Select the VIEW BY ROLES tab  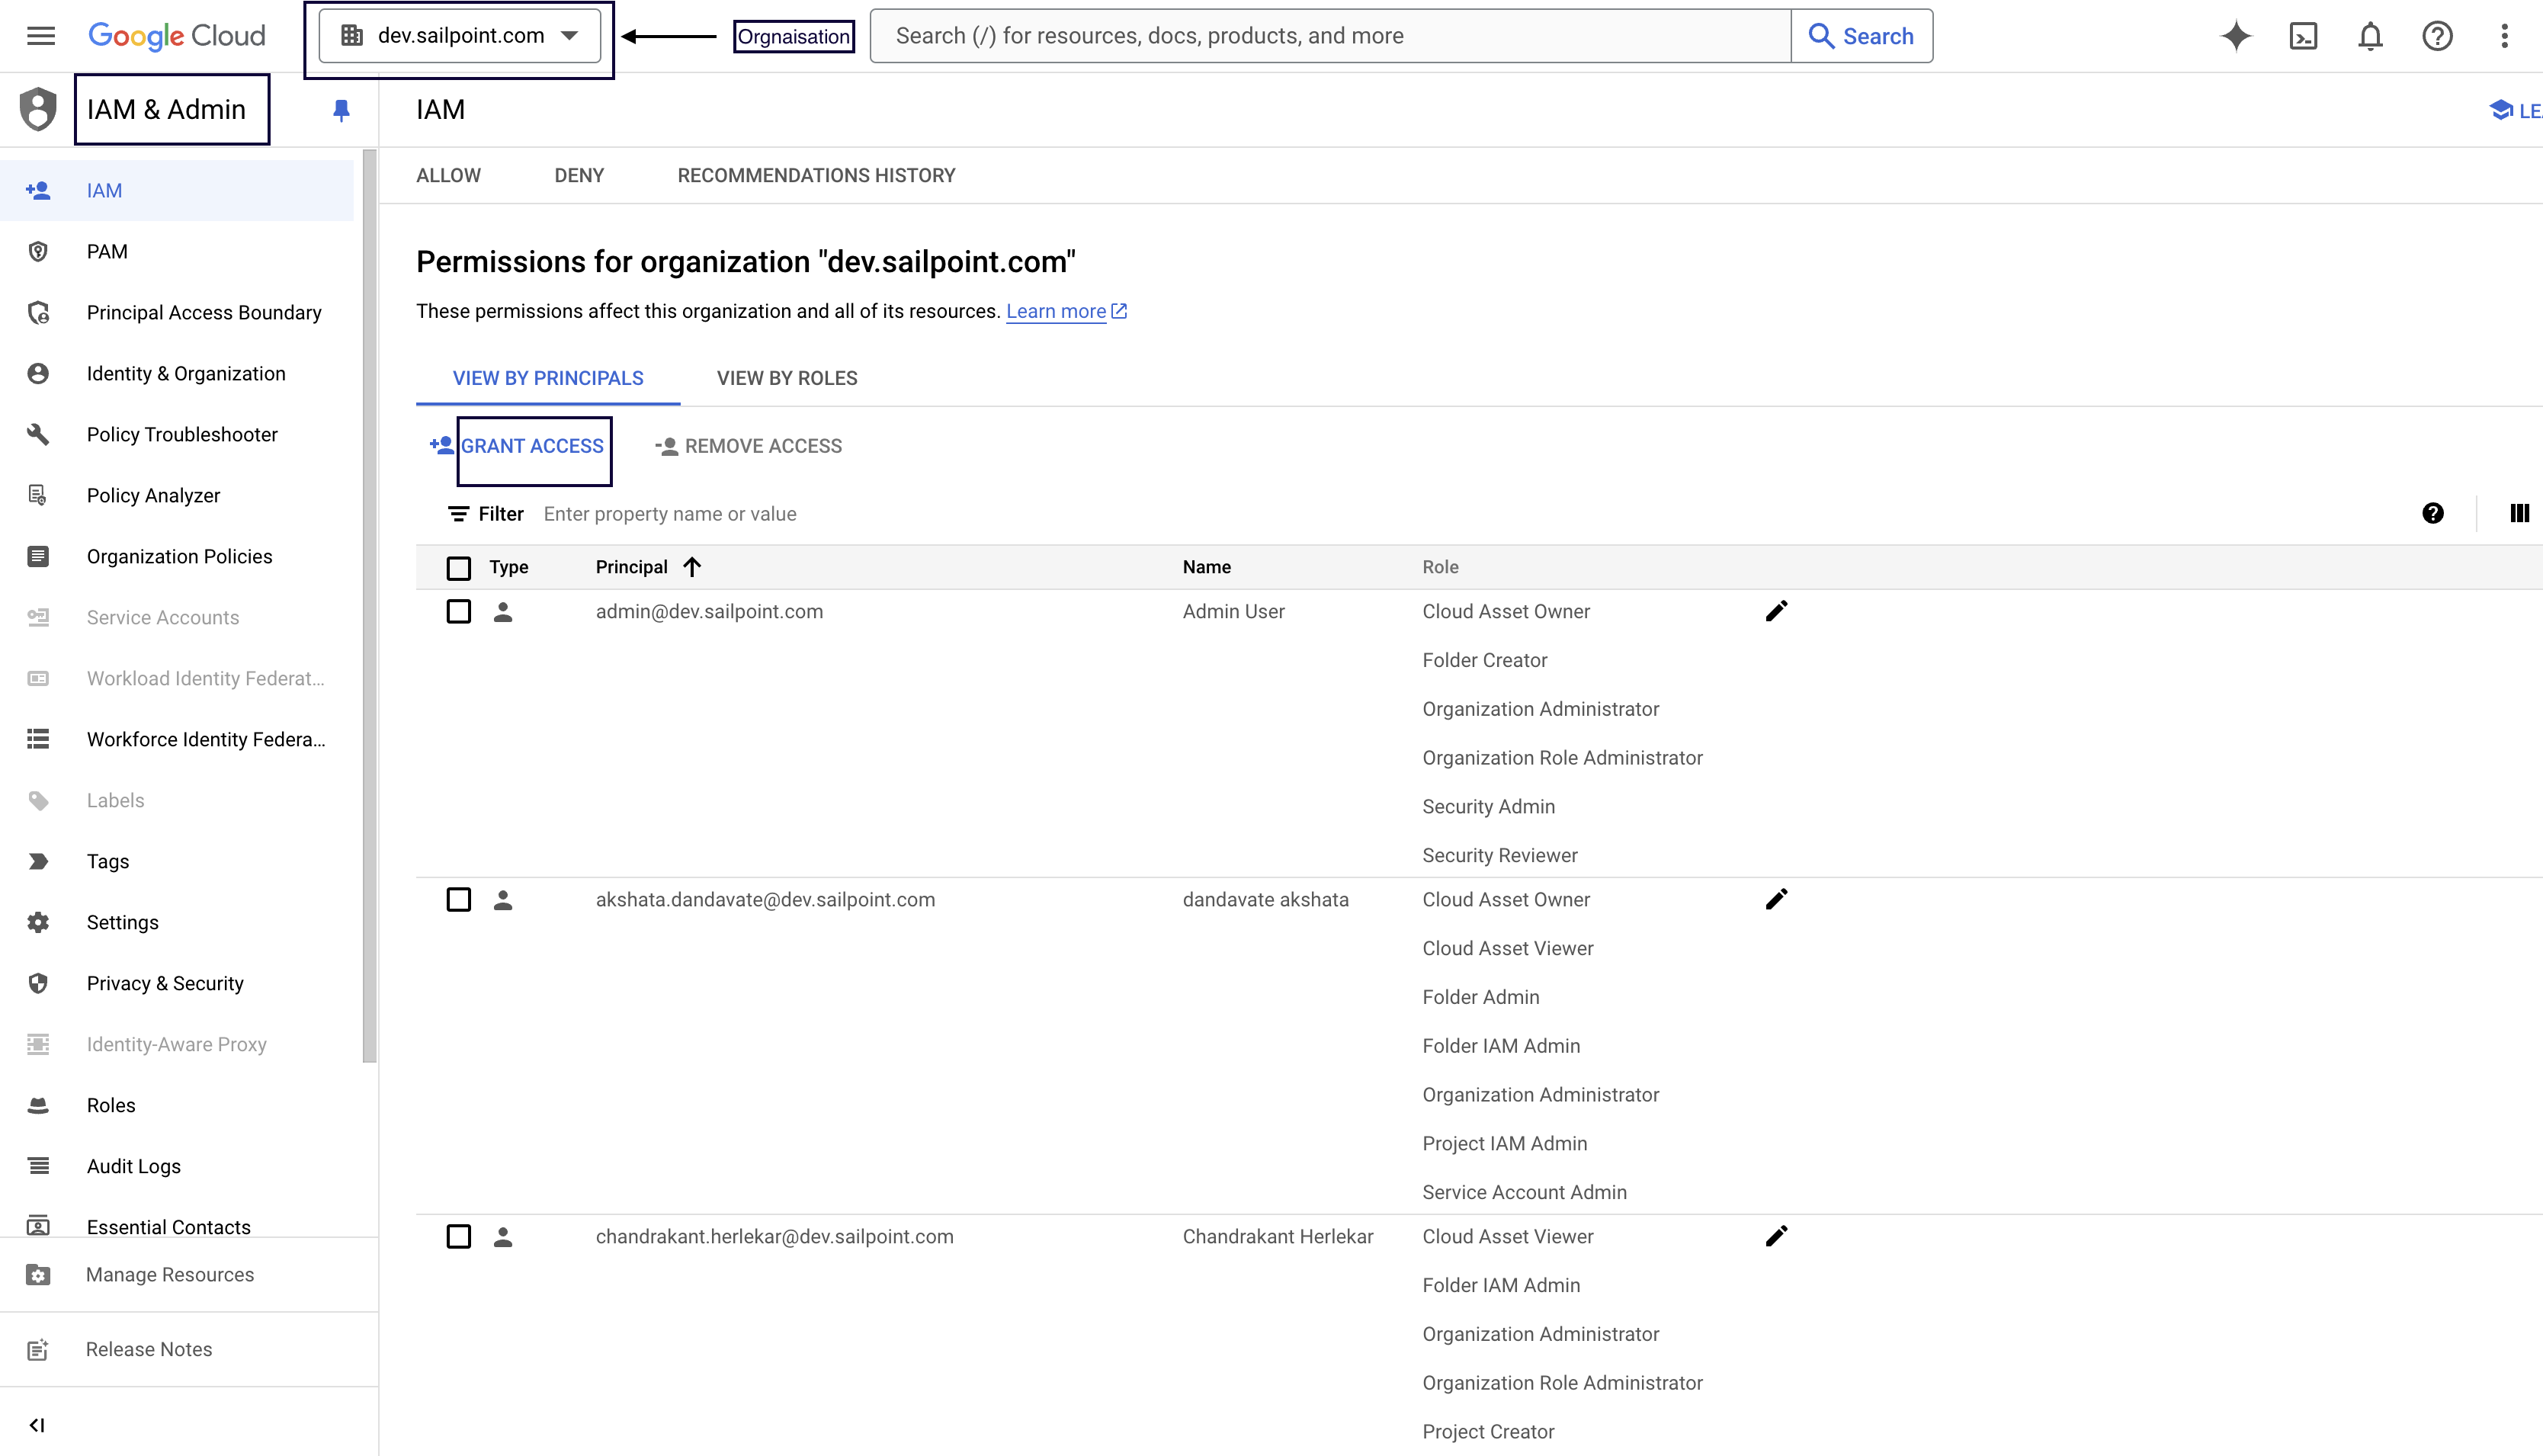point(787,378)
